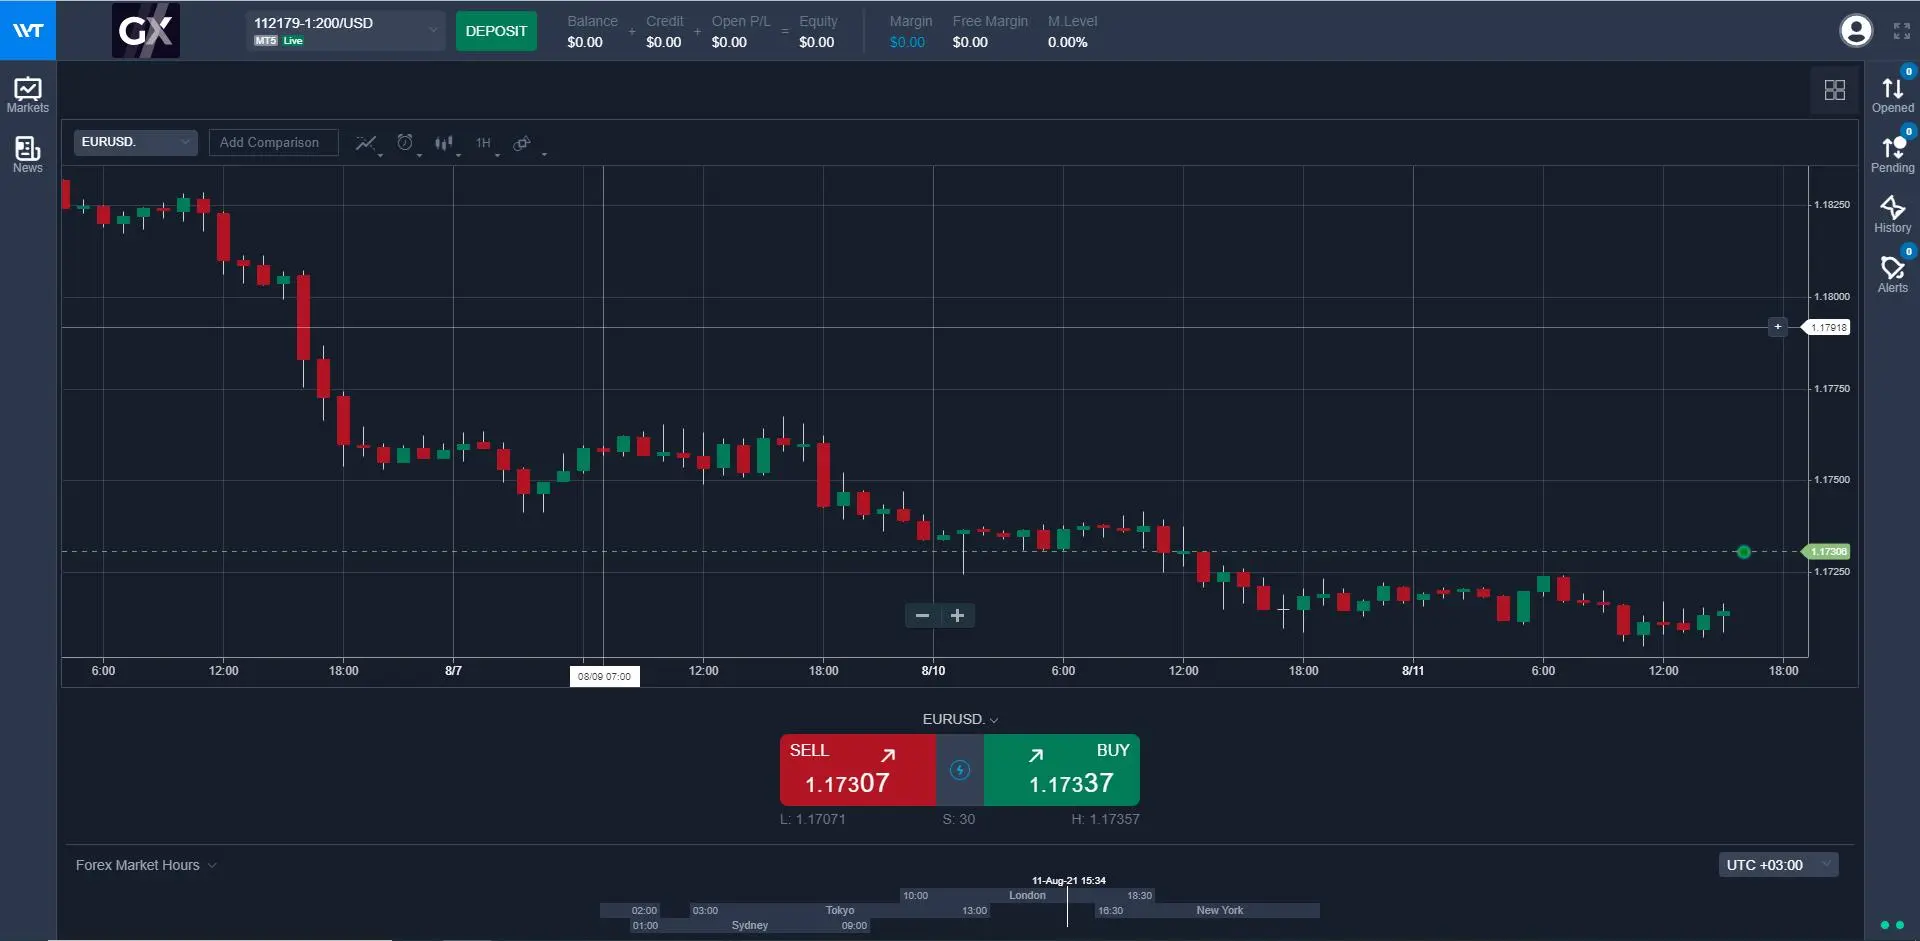Click the Sydney session bar
This screenshot has width=1920, height=941.
(x=750, y=925)
